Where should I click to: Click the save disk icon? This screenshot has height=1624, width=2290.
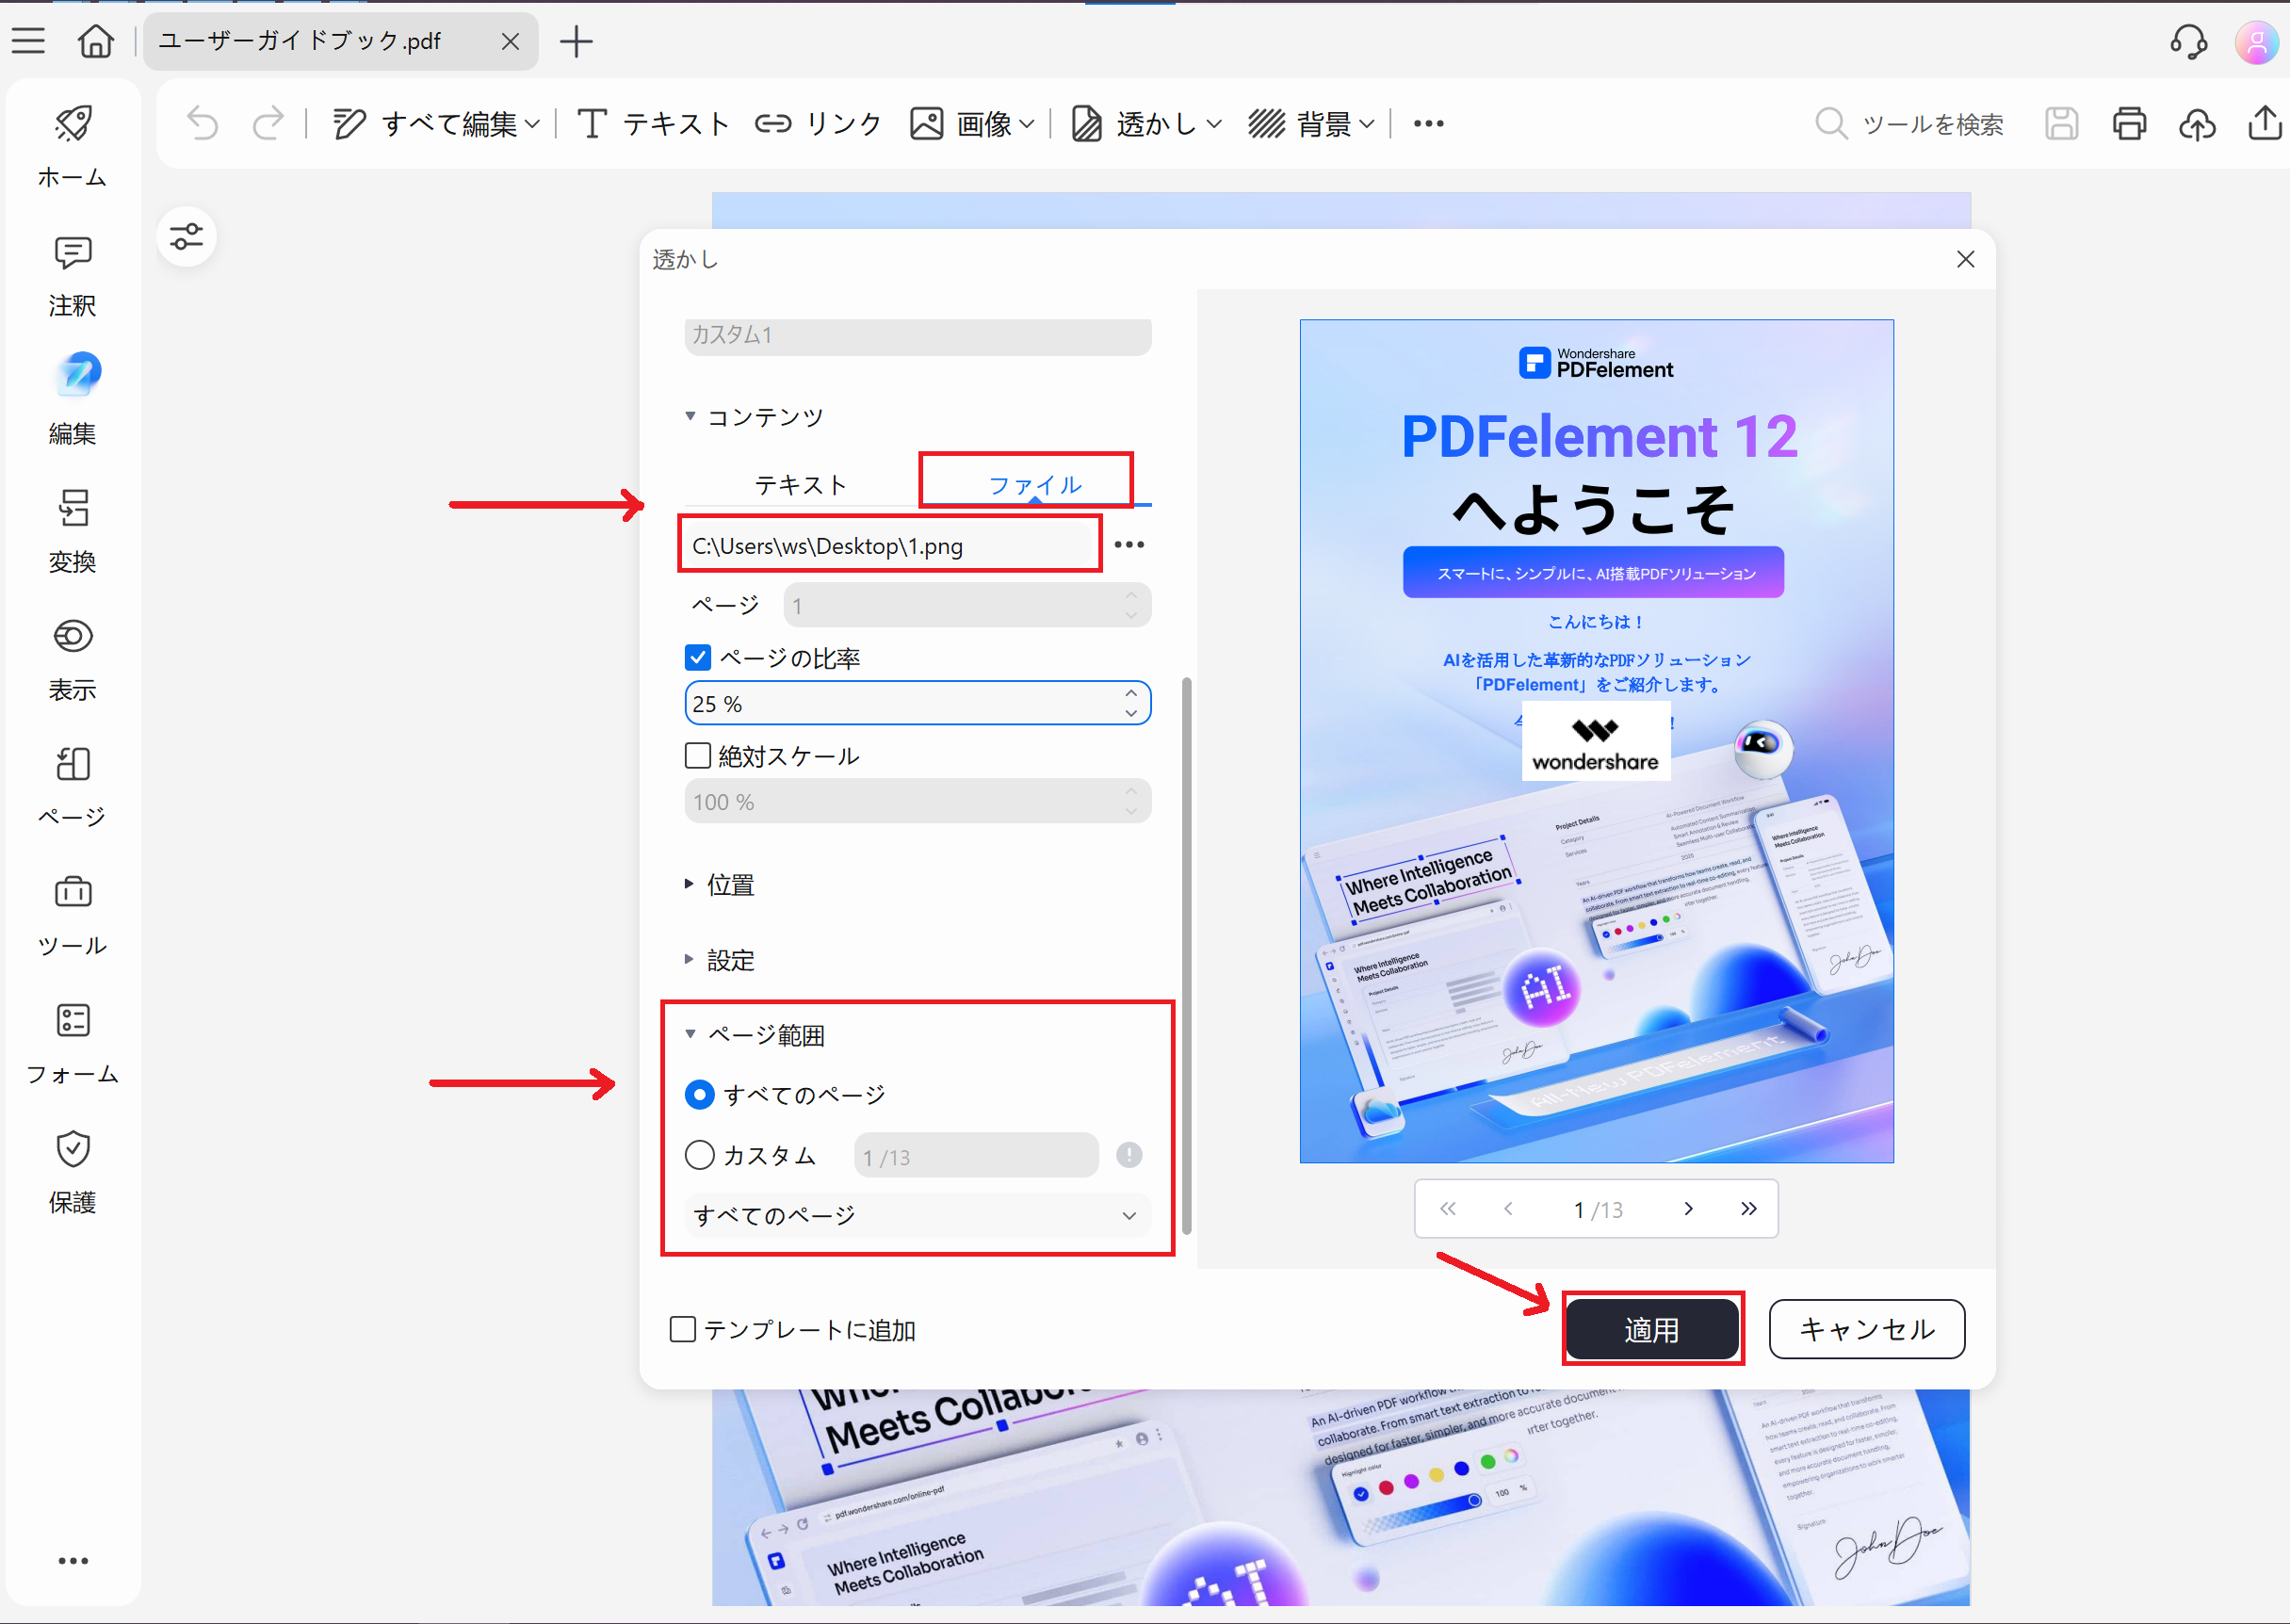point(2061,124)
